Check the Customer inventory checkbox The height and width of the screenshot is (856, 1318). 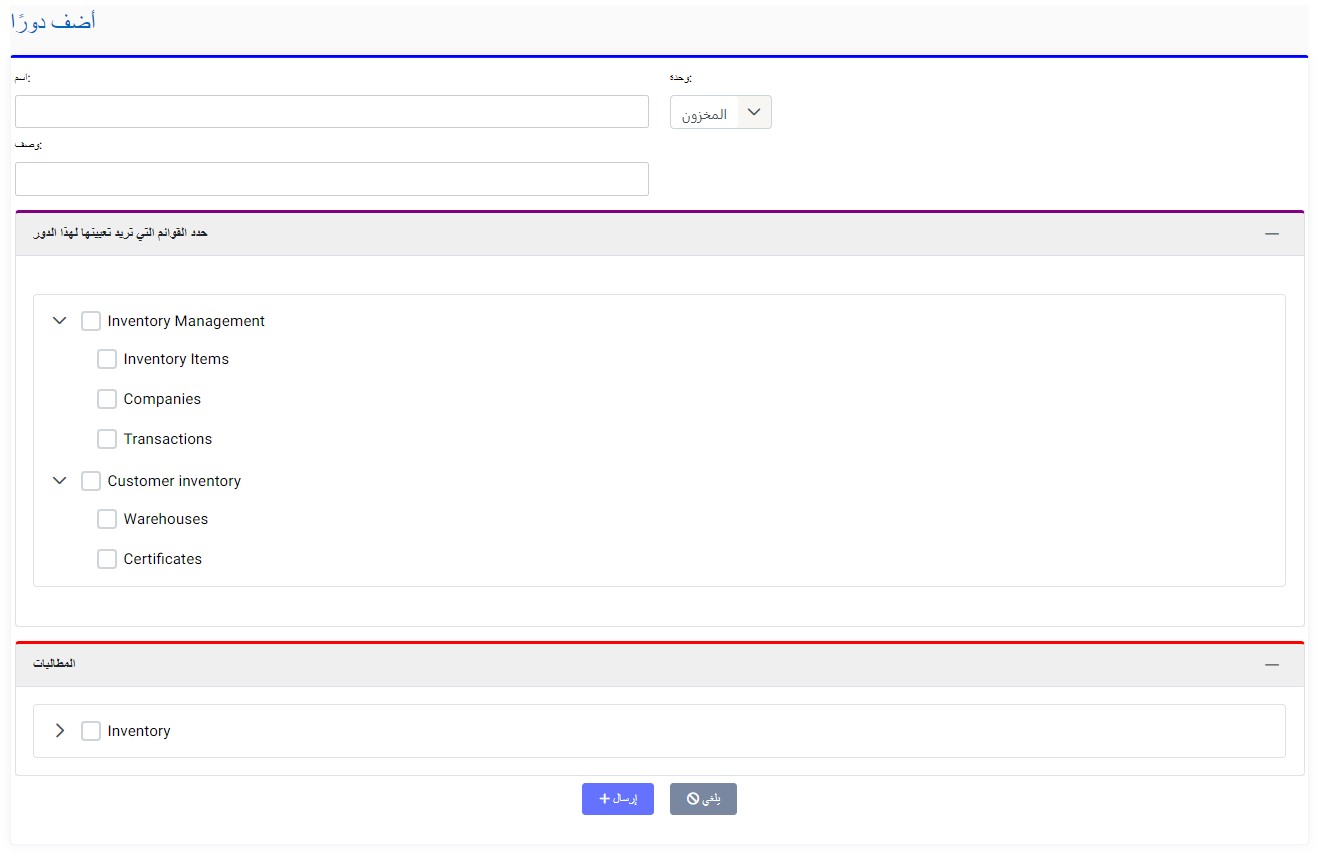tap(91, 481)
